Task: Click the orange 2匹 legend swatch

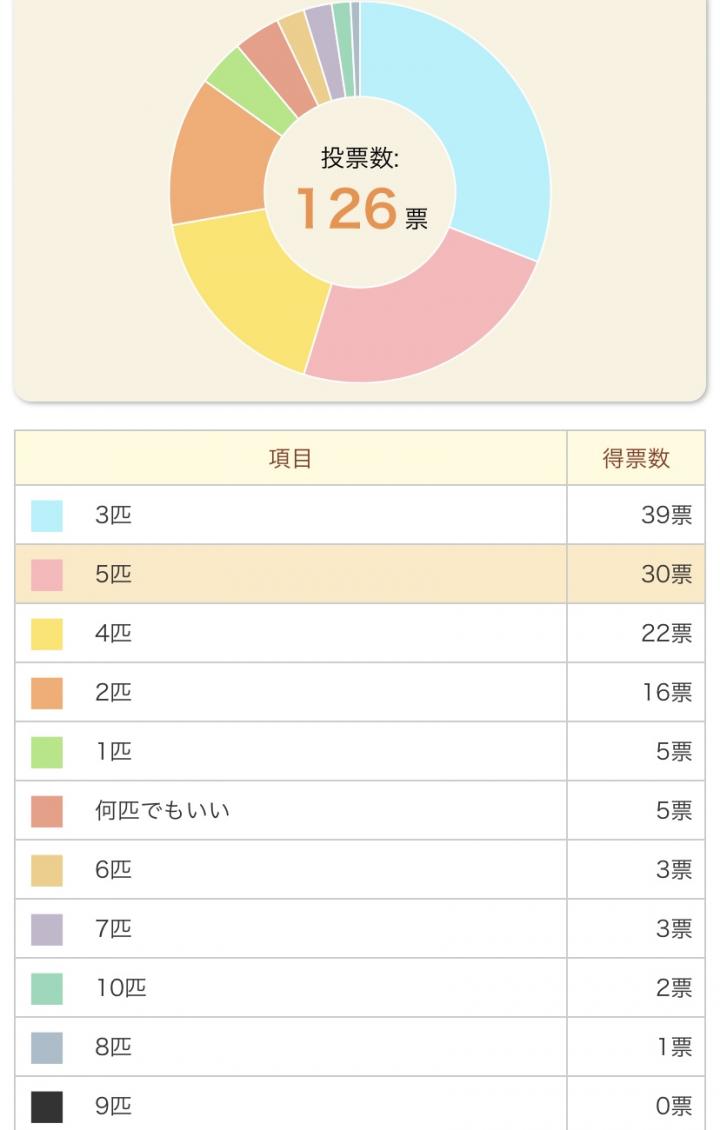Action: coord(47,693)
